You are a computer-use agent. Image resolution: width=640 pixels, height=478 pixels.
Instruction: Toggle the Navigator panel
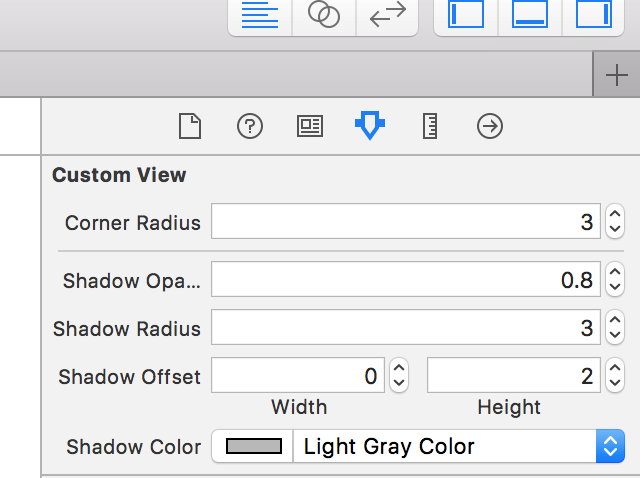pyautogui.click(x=466, y=15)
